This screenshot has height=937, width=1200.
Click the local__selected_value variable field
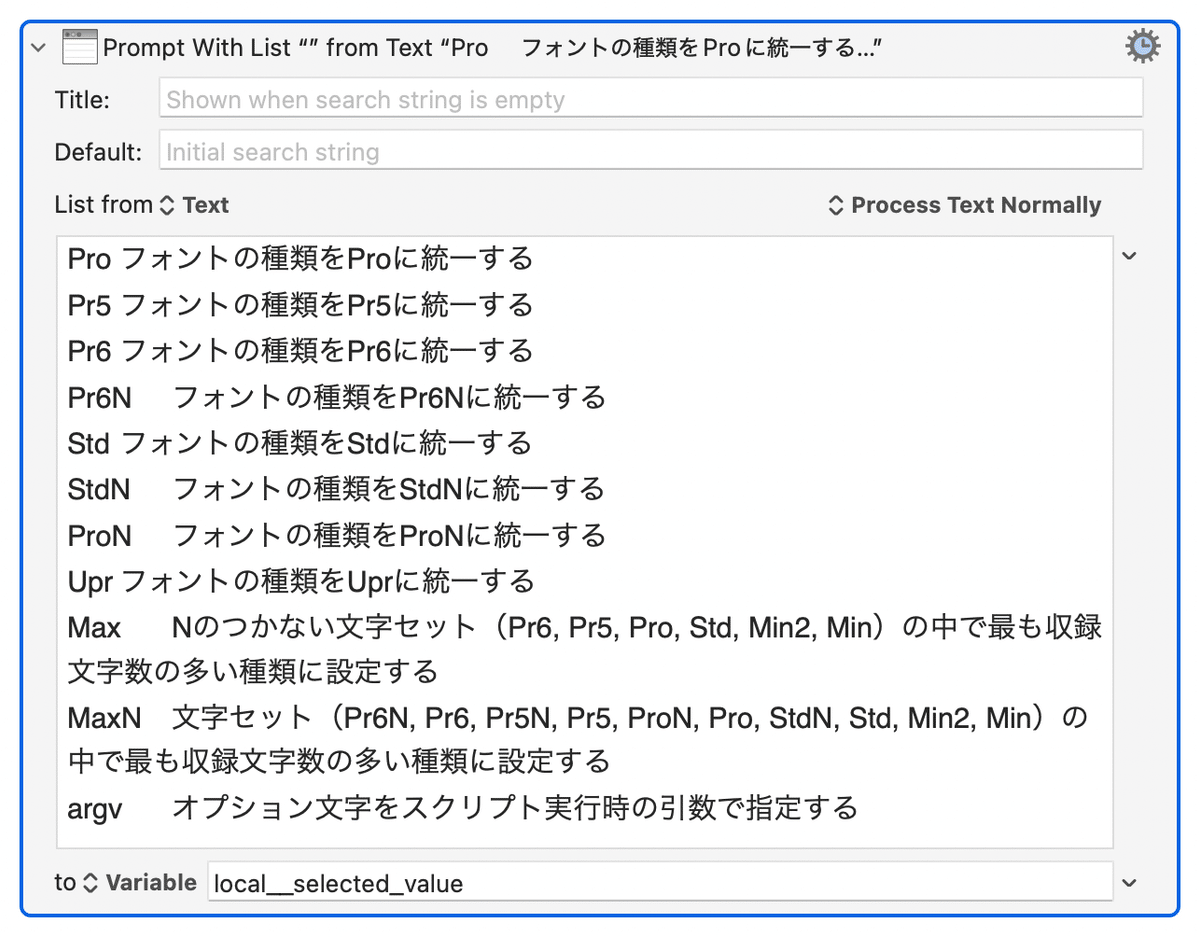(660, 882)
